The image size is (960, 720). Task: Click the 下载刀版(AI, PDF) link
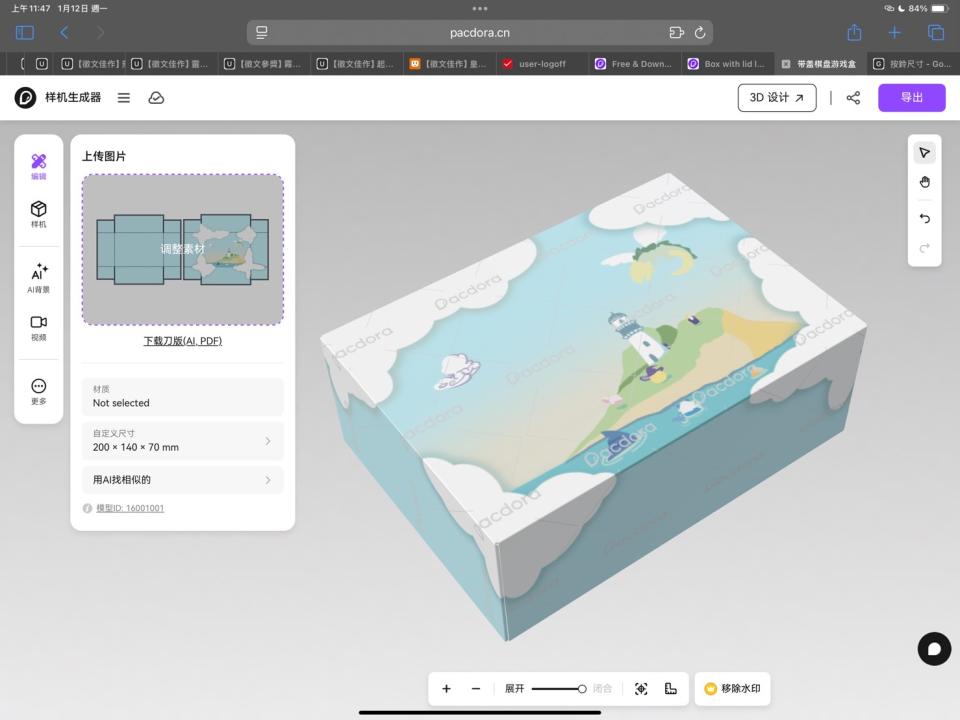pyautogui.click(x=182, y=341)
